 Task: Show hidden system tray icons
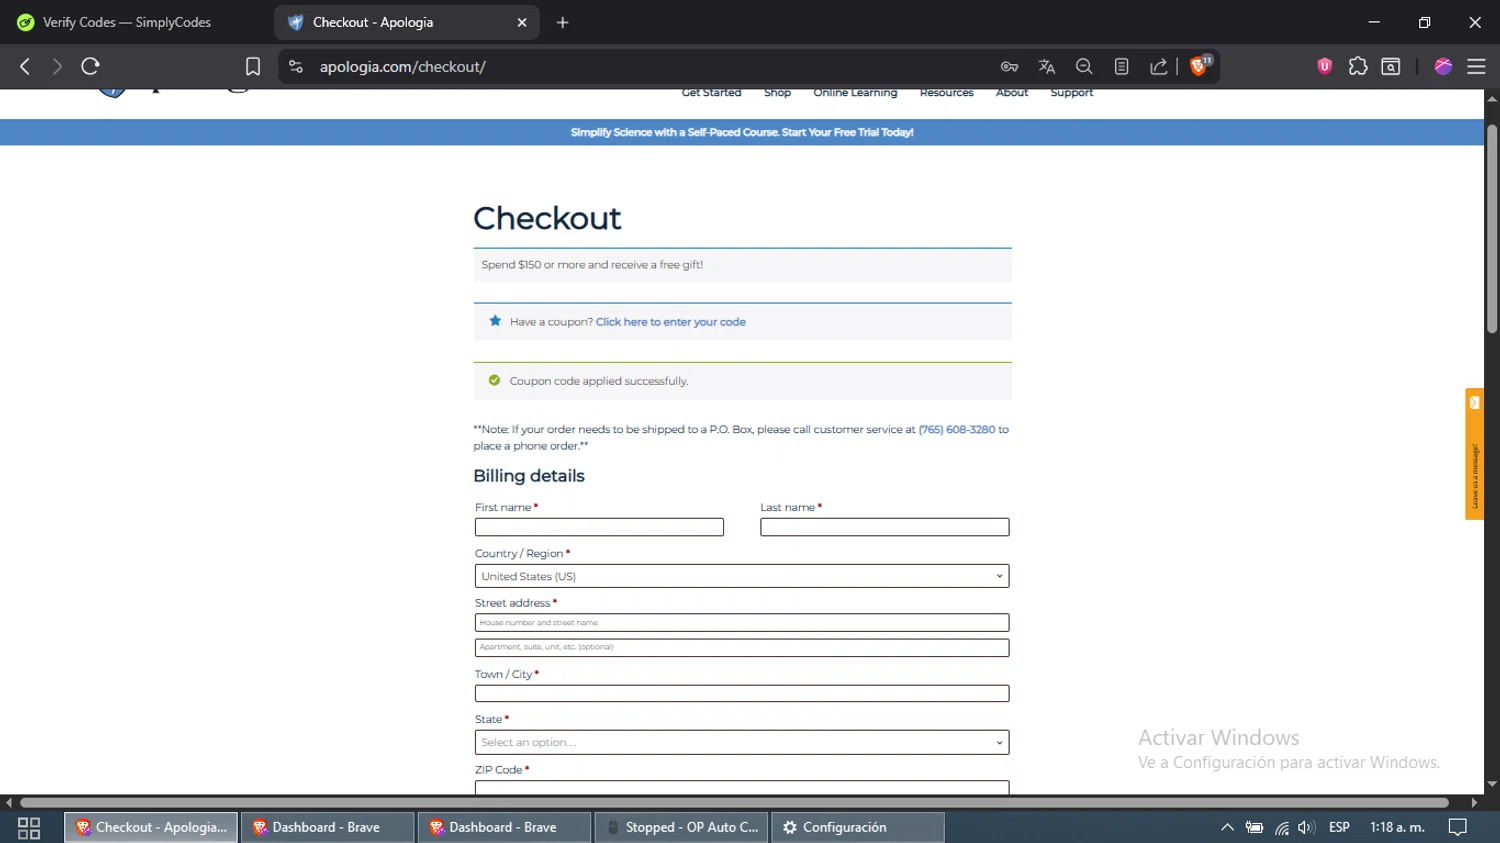[x=1227, y=828]
